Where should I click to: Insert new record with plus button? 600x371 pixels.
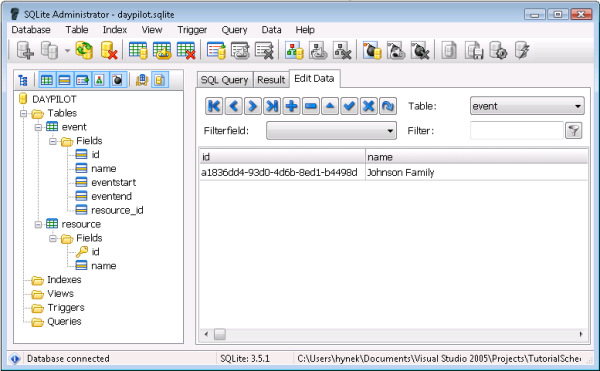pos(291,106)
